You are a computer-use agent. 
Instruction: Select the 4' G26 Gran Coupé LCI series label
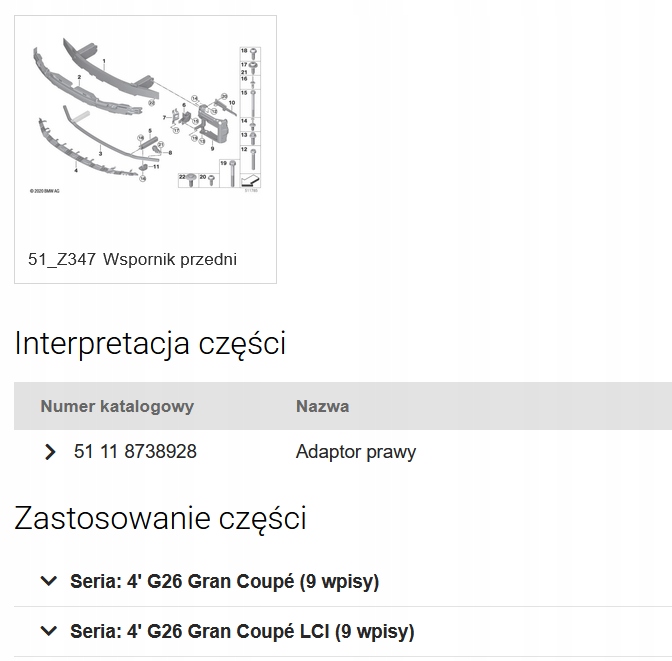tap(242, 632)
